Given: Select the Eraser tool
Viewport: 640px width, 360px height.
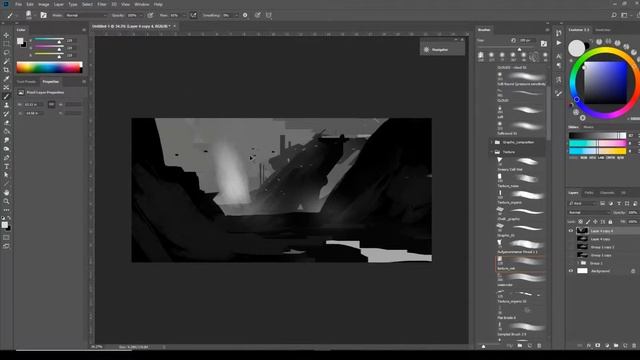Looking at the screenshot, I should tap(6, 122).
